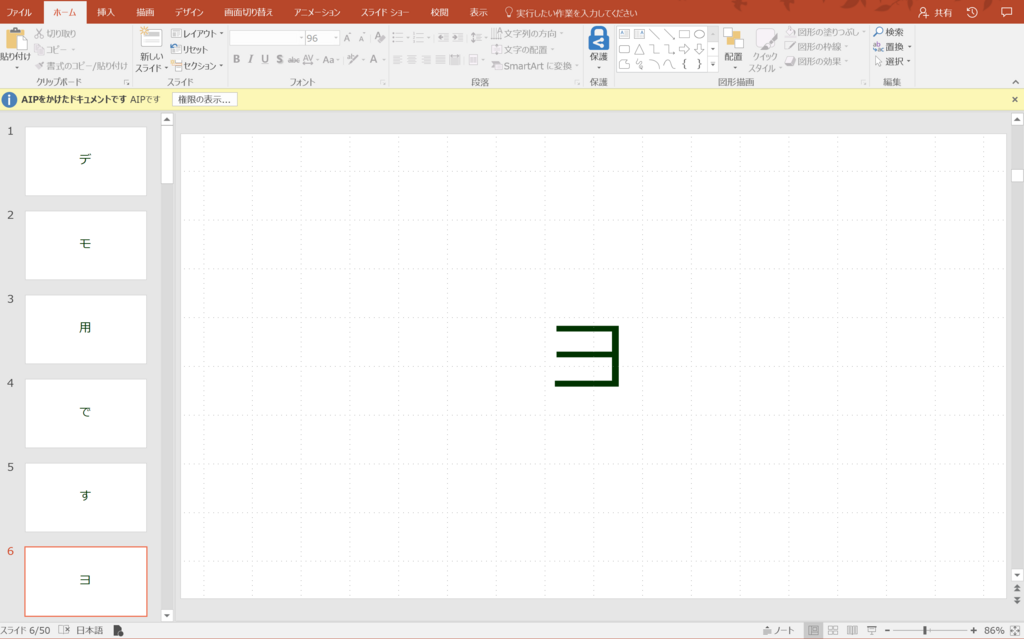Click the information icon in AIP bar
The image size is (1024, 639).
click(x=9, y=99)
